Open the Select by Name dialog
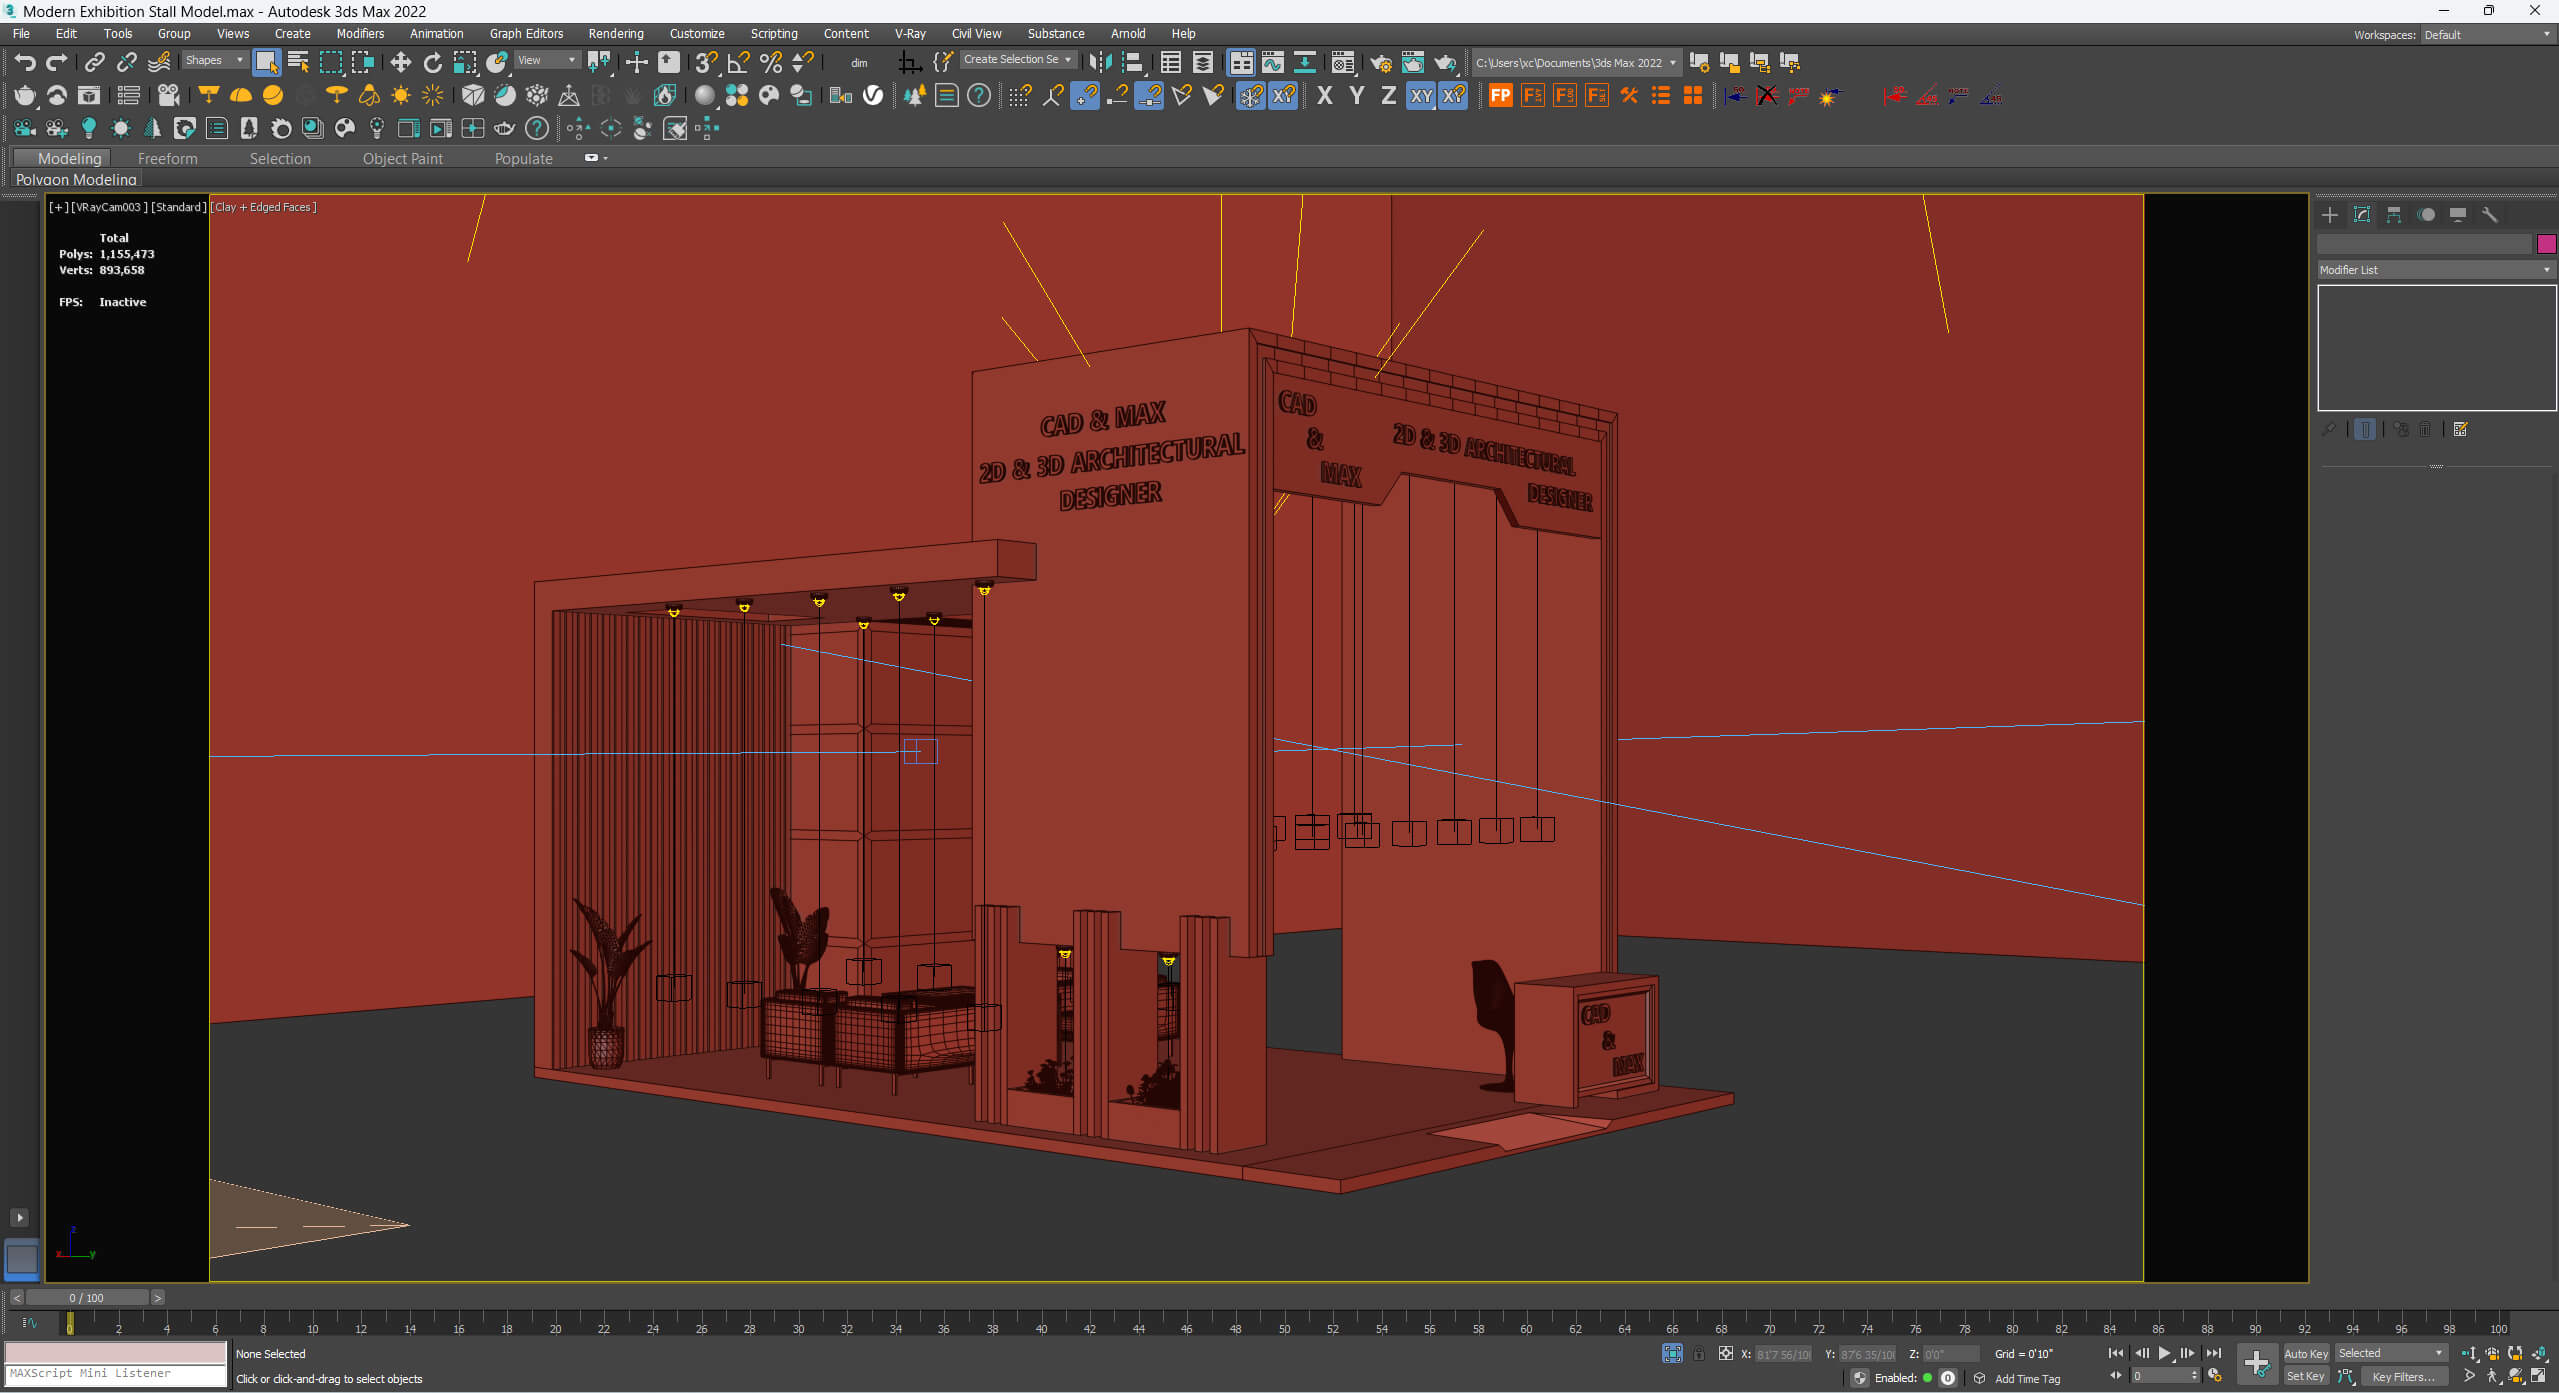This screenshot has width=2559, height=1393. [x=298, y=62]
